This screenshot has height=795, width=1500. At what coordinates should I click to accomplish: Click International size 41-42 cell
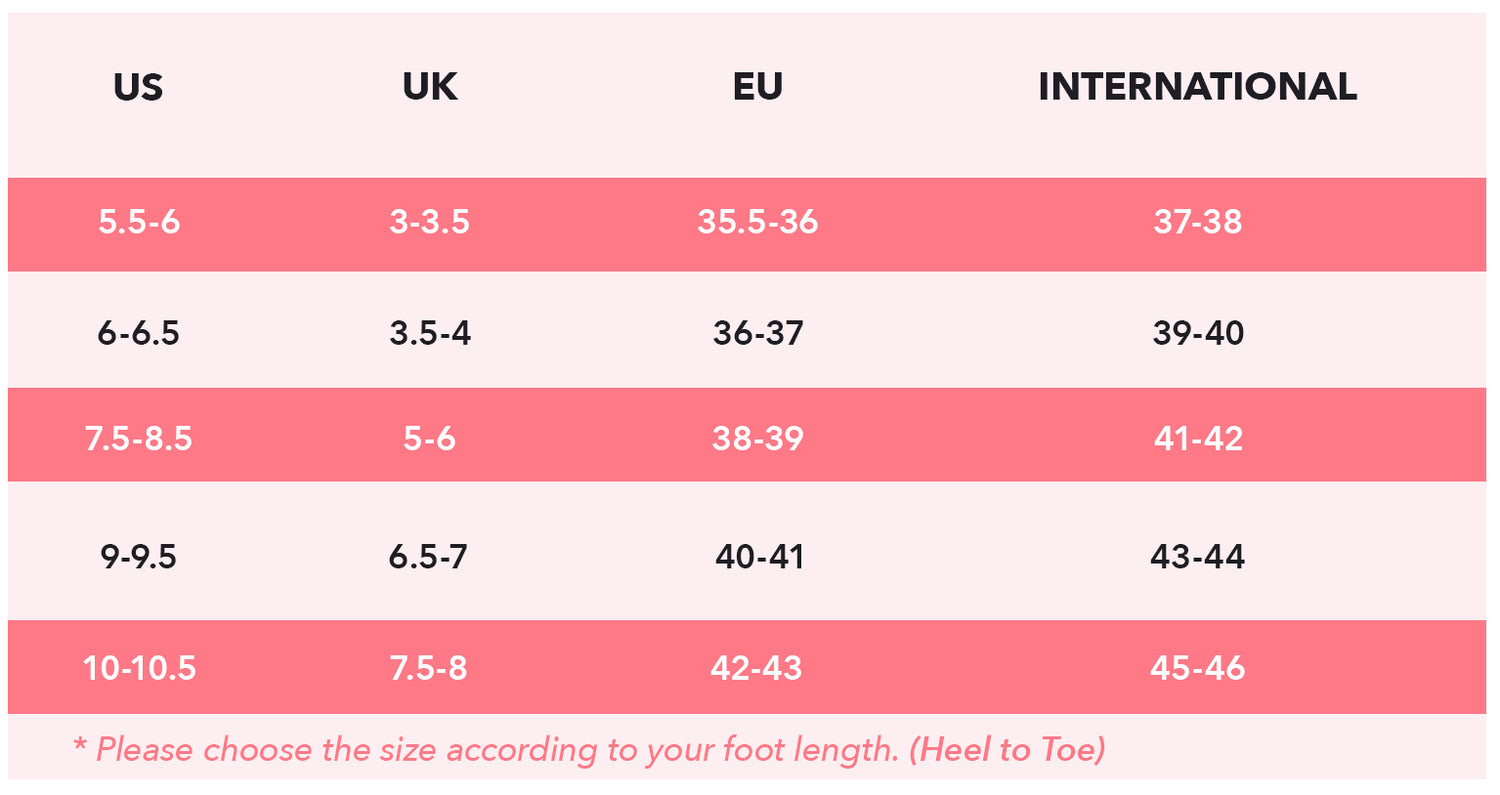1198,438
